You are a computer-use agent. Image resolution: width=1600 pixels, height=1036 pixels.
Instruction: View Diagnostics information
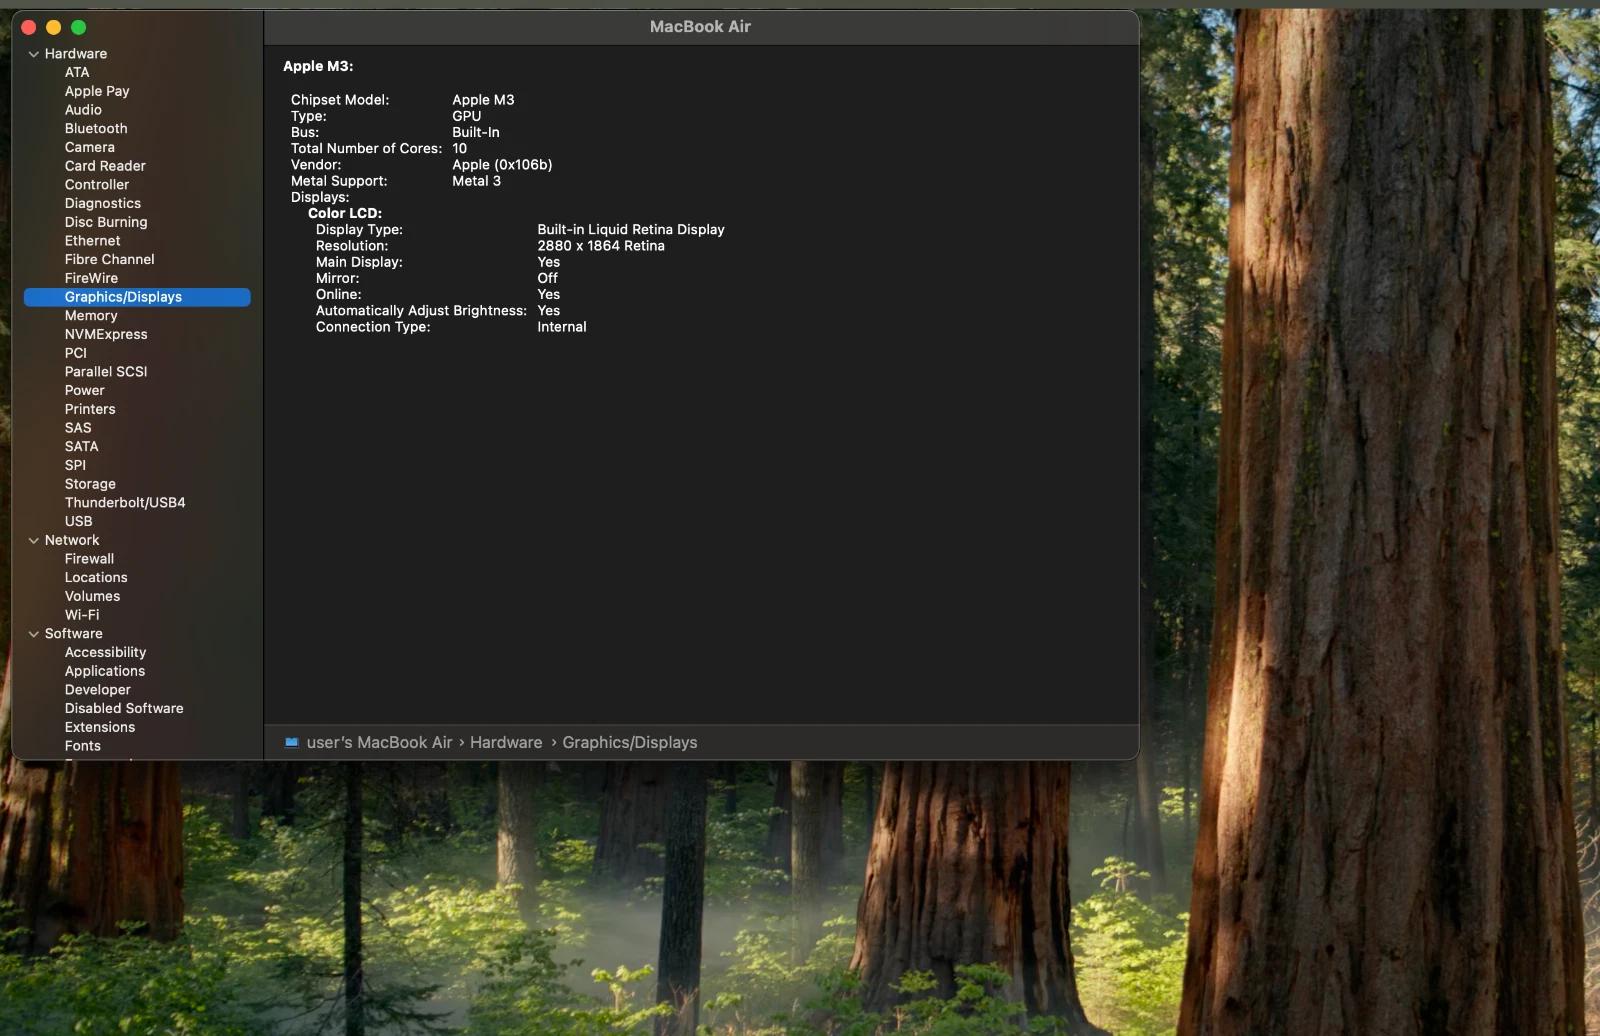point(103,203)
